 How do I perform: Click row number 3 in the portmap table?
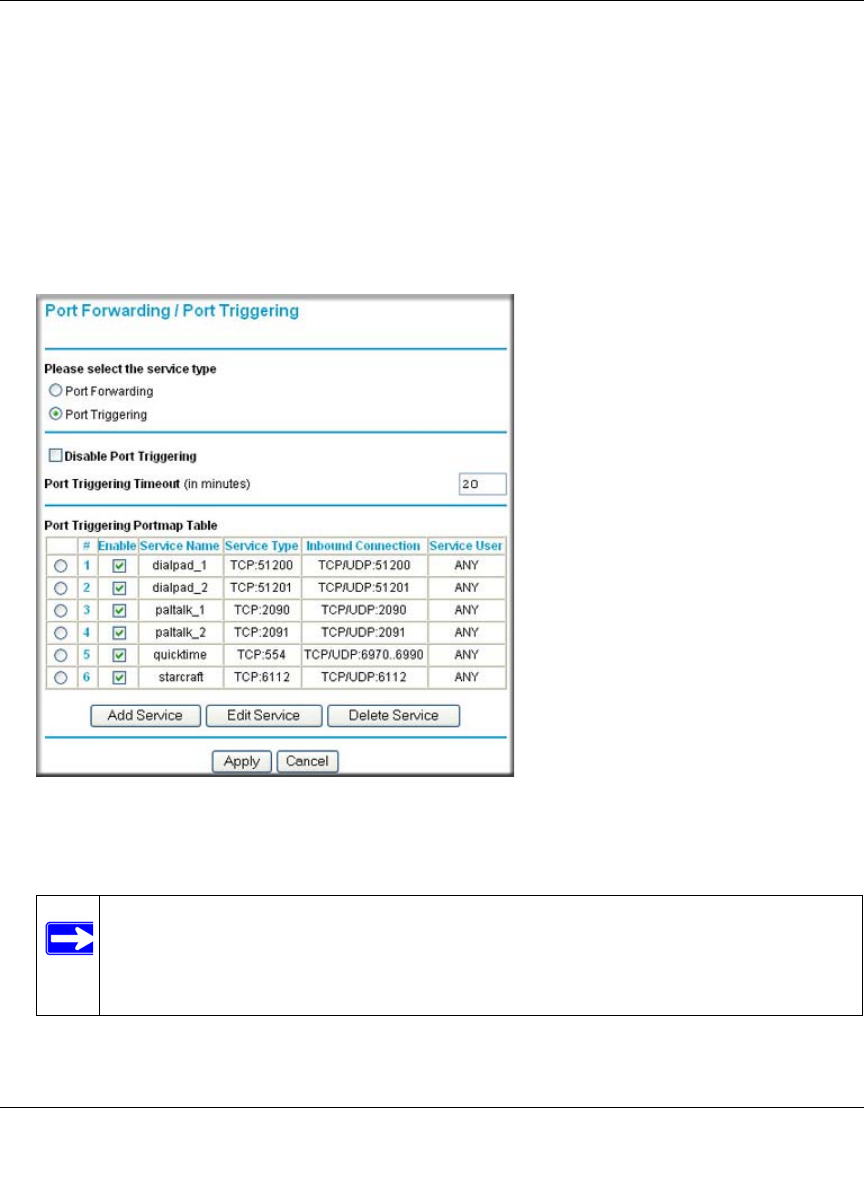pyautogui.click(x=87, y=609)
